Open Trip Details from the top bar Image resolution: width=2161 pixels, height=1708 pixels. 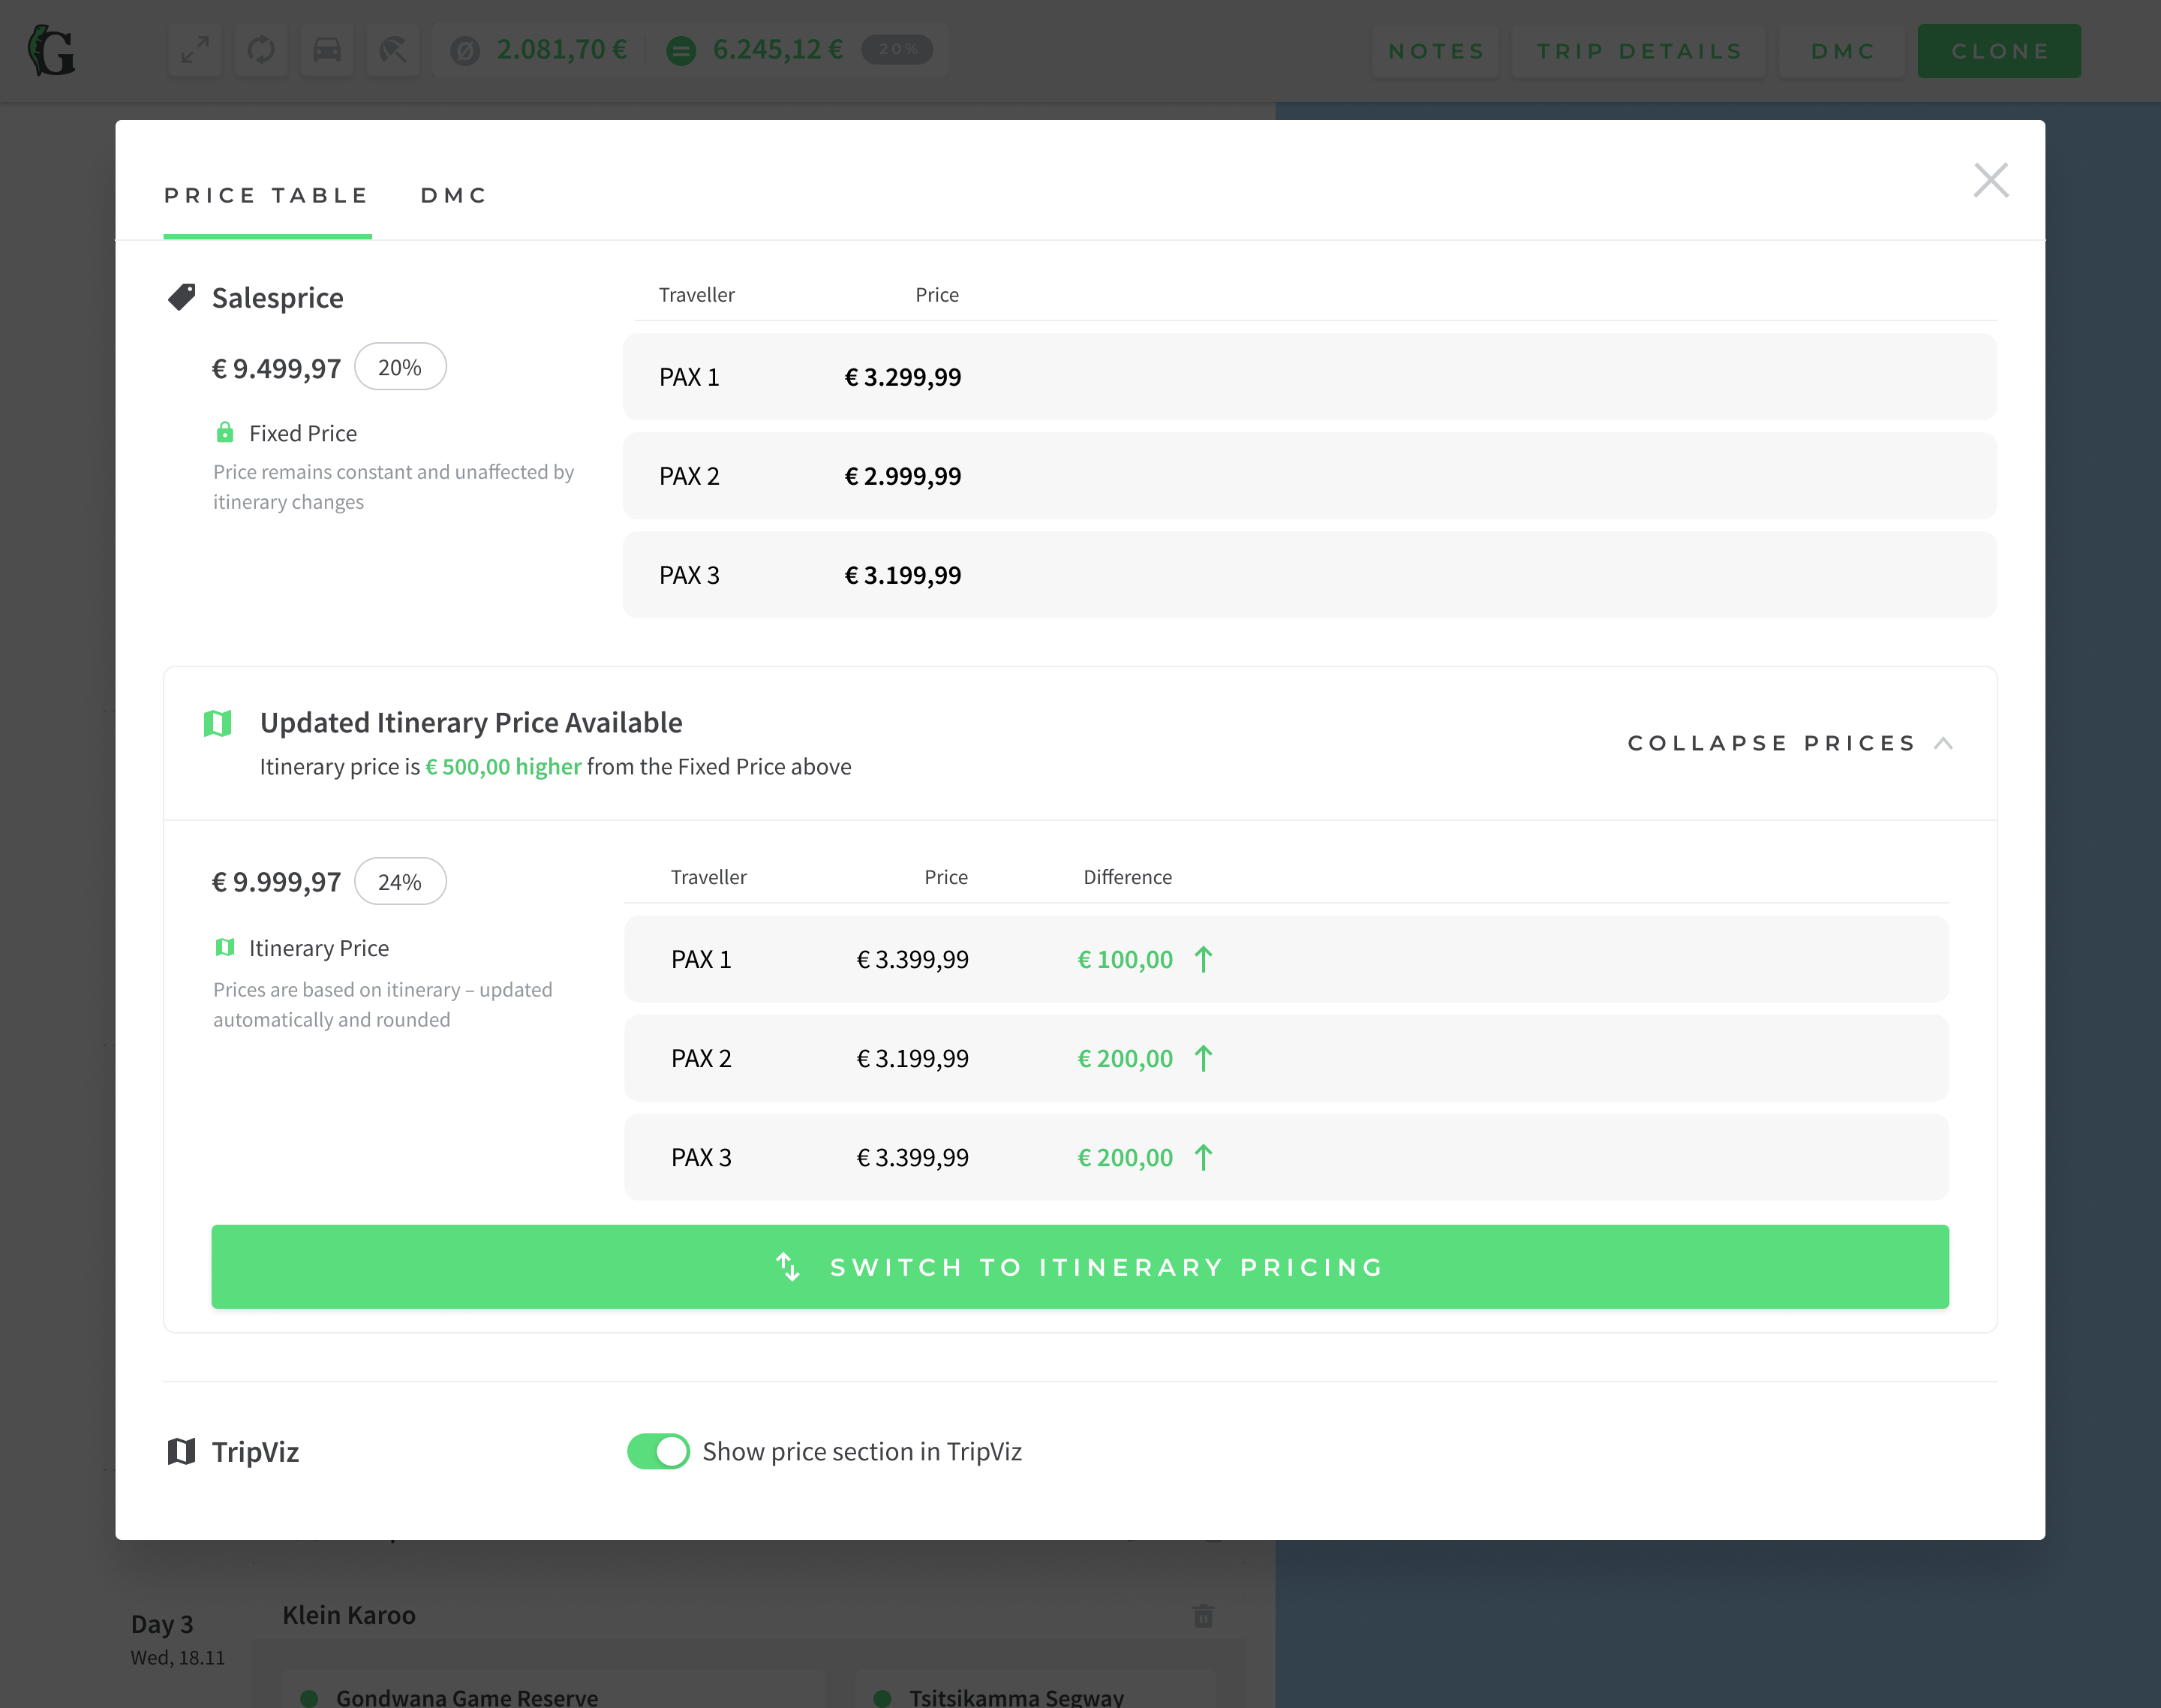click(x=1640, y=51)
